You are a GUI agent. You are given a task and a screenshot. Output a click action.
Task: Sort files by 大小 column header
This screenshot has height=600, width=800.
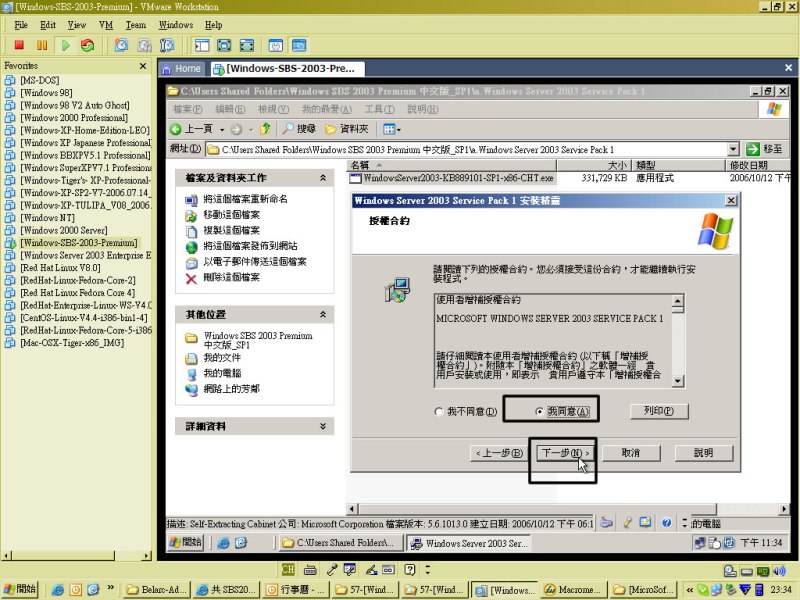pos(594,165)
